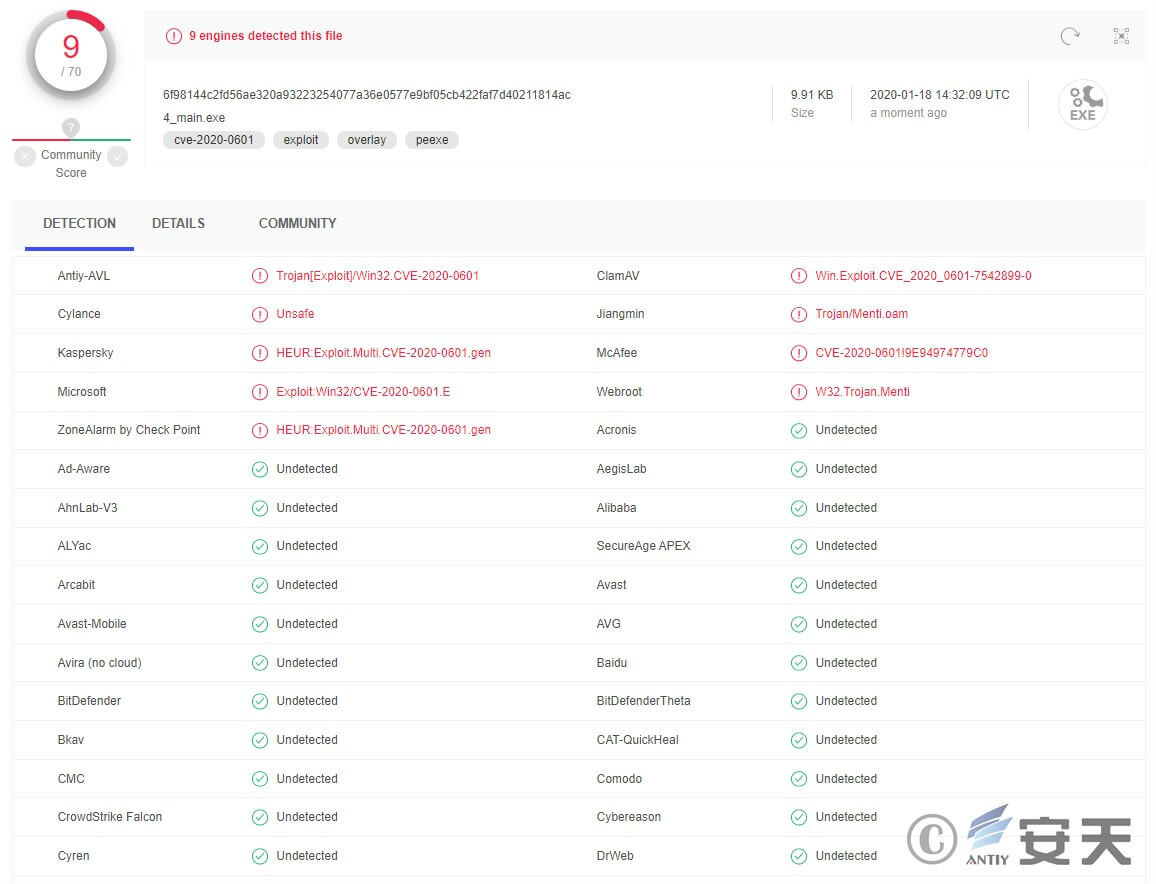Image resolution: width=1156 pixels, height=884 pixels.
Task: Click the Community Score label
Action: [71, 164]
